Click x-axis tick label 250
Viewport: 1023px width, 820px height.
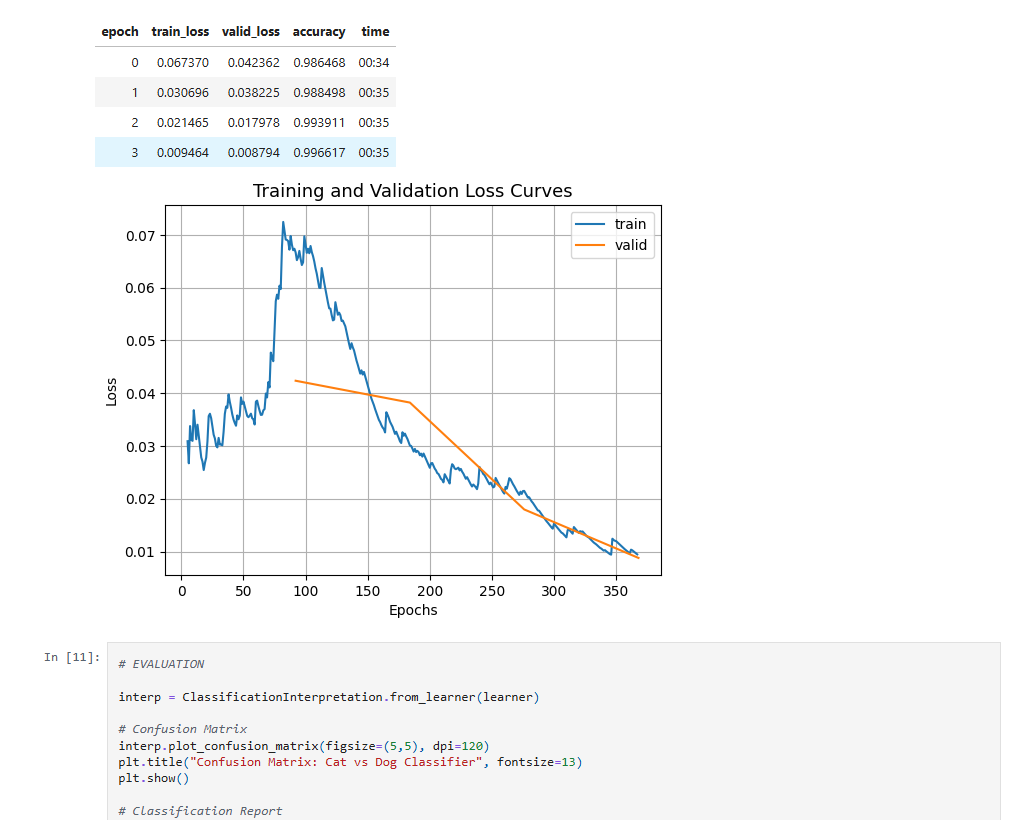pos(492,592)
